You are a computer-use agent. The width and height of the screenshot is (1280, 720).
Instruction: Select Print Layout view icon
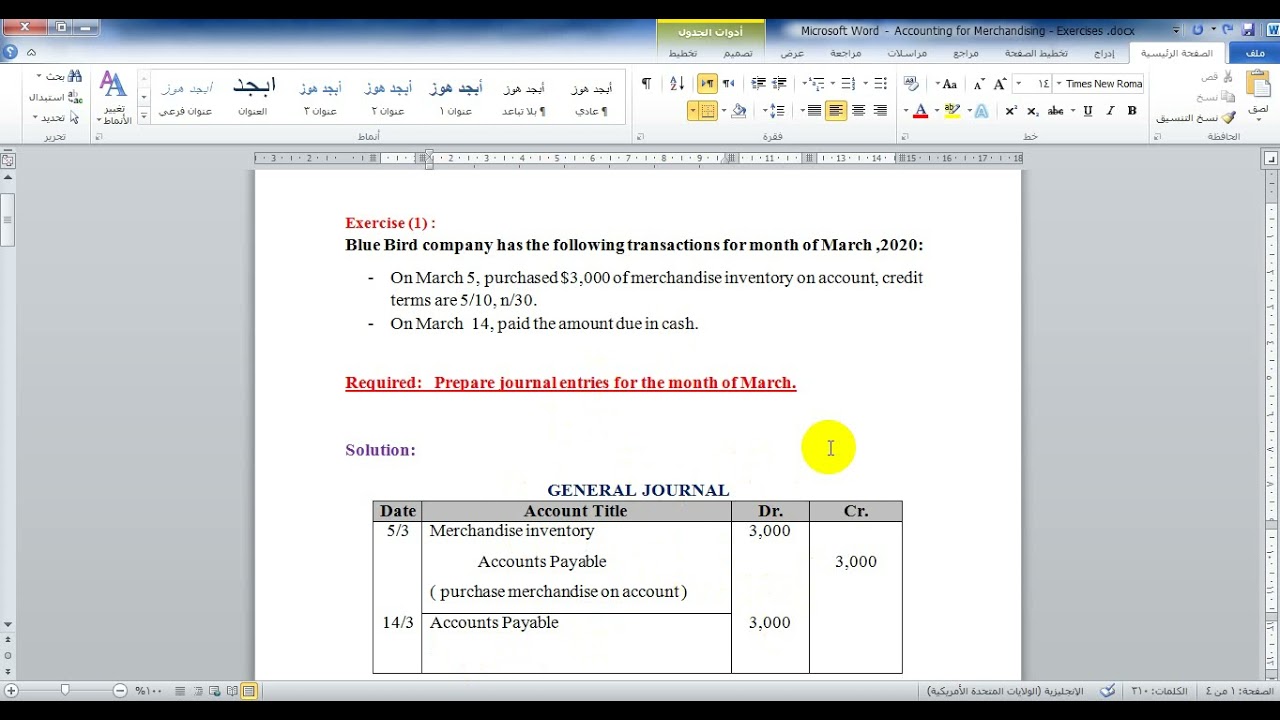pos(249,690)
